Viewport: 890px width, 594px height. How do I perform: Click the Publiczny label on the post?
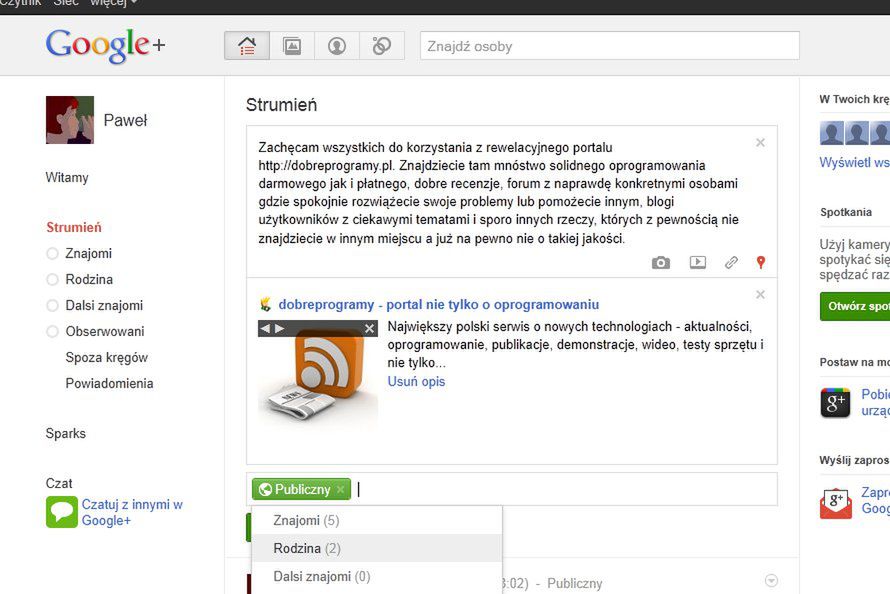point(574,584)
